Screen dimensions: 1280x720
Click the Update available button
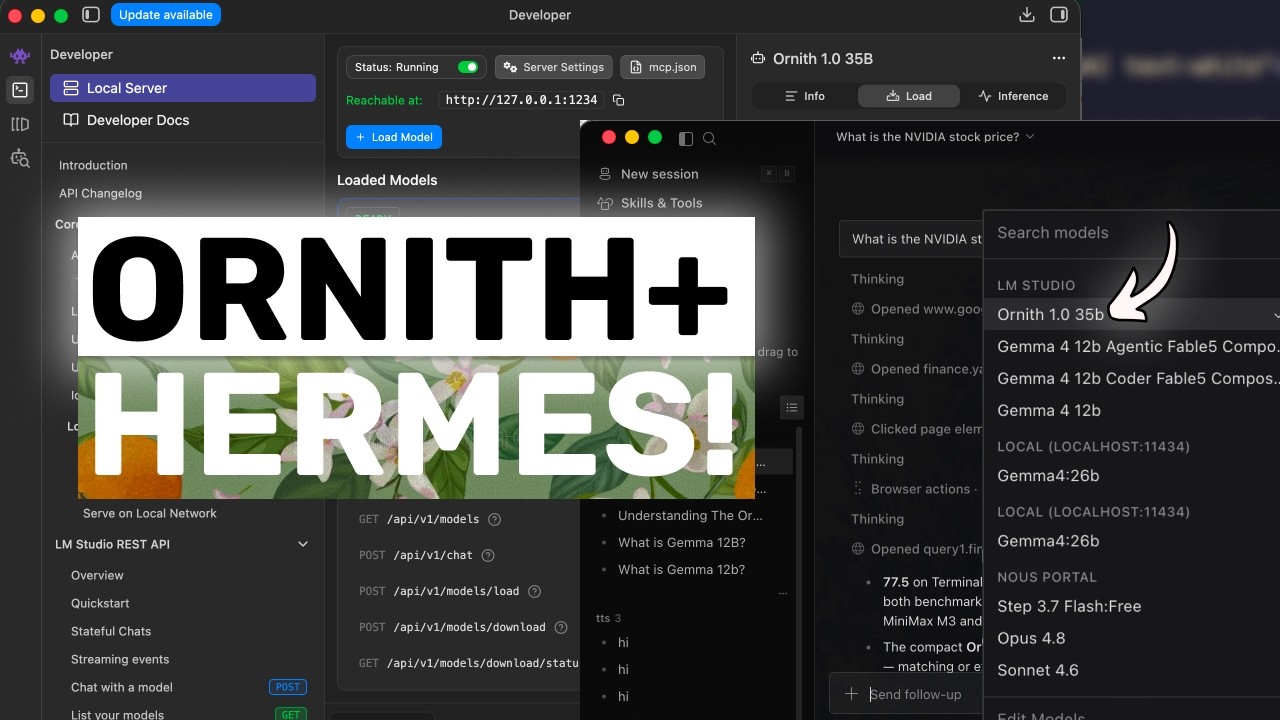pyautogui.click(x=166, y=15)
